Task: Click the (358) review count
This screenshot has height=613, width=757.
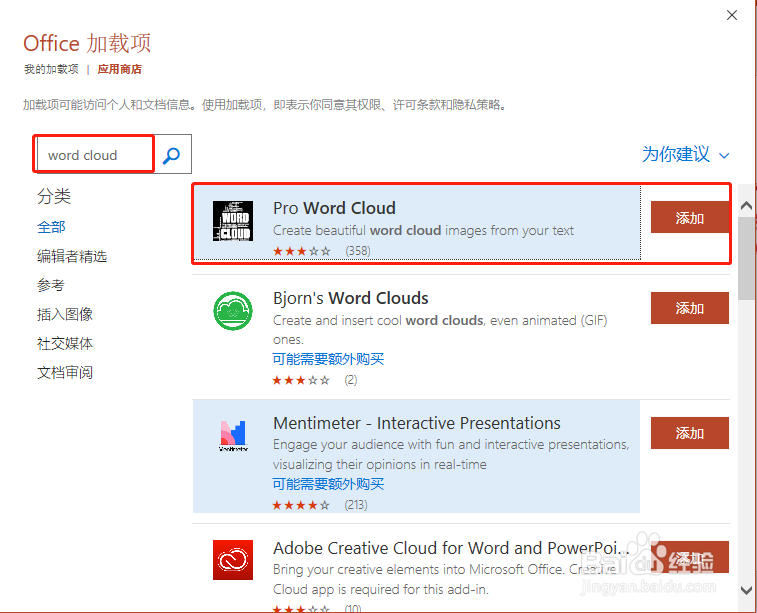Action: pyautogui.click(x=358, y=251)
